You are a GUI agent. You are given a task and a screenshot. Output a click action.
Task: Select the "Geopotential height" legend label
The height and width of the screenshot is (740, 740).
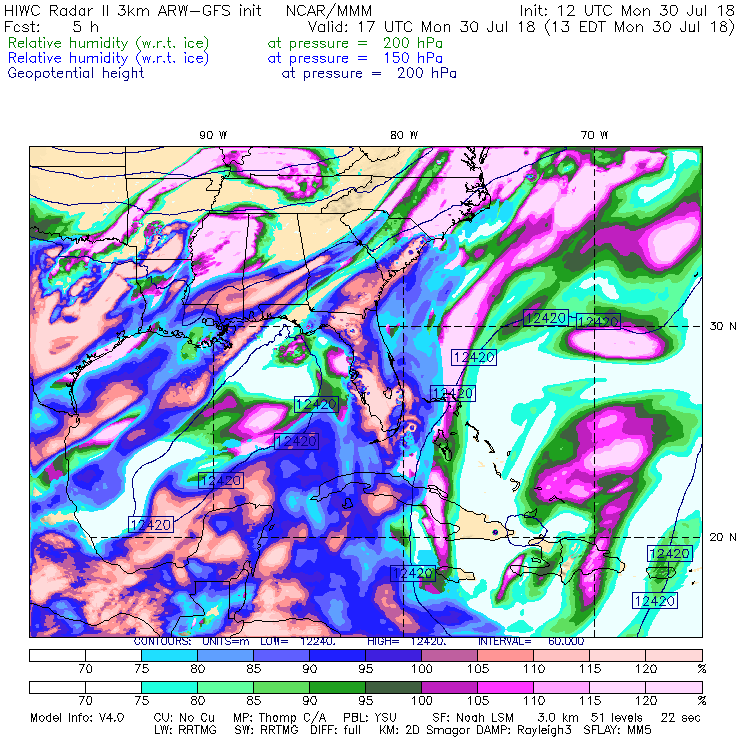pyautogui.click(x=76, y=74)
